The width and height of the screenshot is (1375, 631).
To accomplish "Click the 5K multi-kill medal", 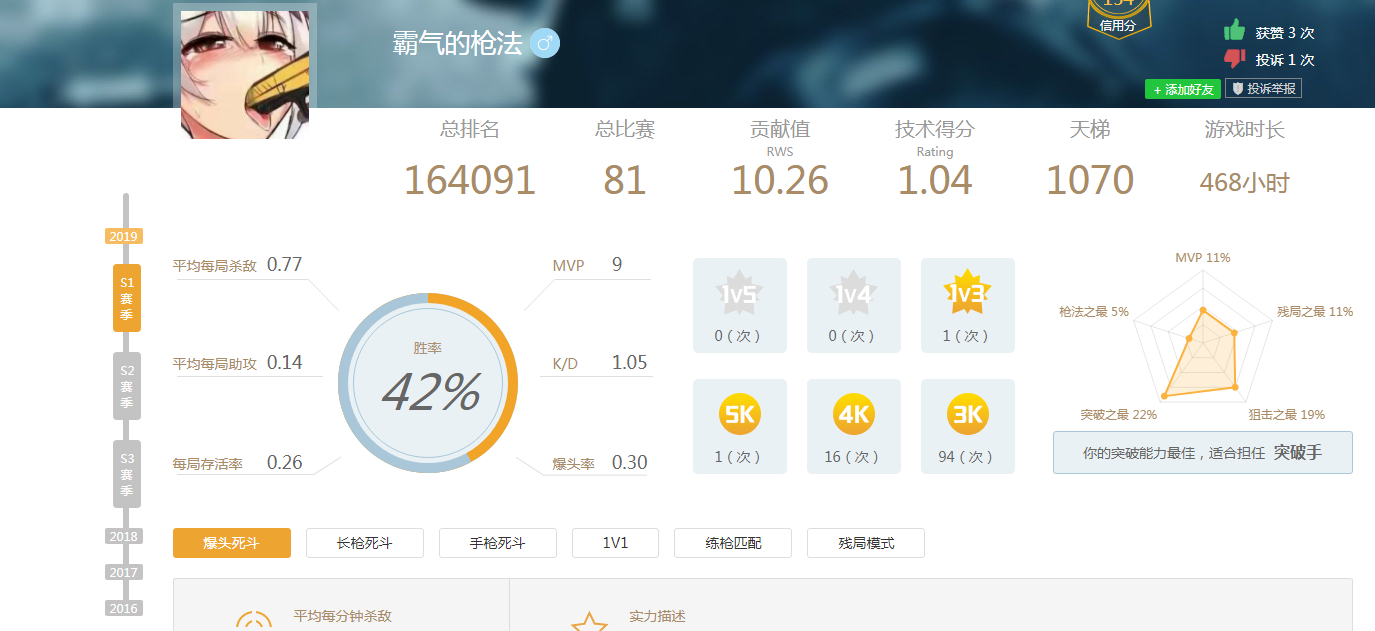I will tap(739, 414).
